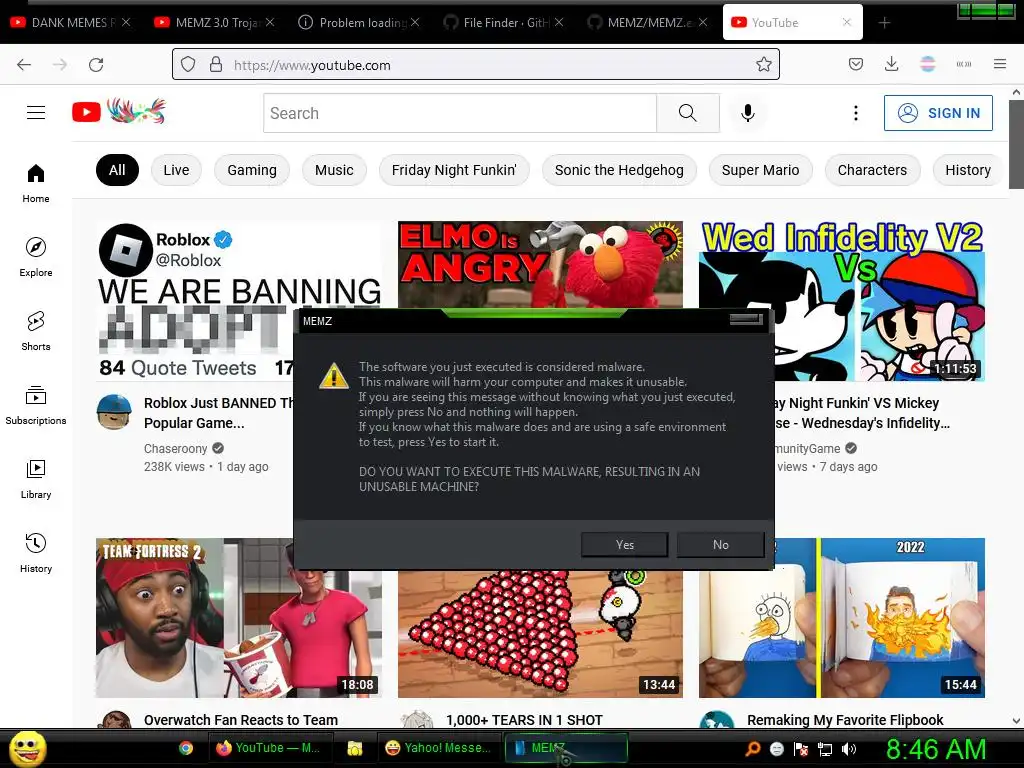Select the Characters filter chip

pos(872,170)
